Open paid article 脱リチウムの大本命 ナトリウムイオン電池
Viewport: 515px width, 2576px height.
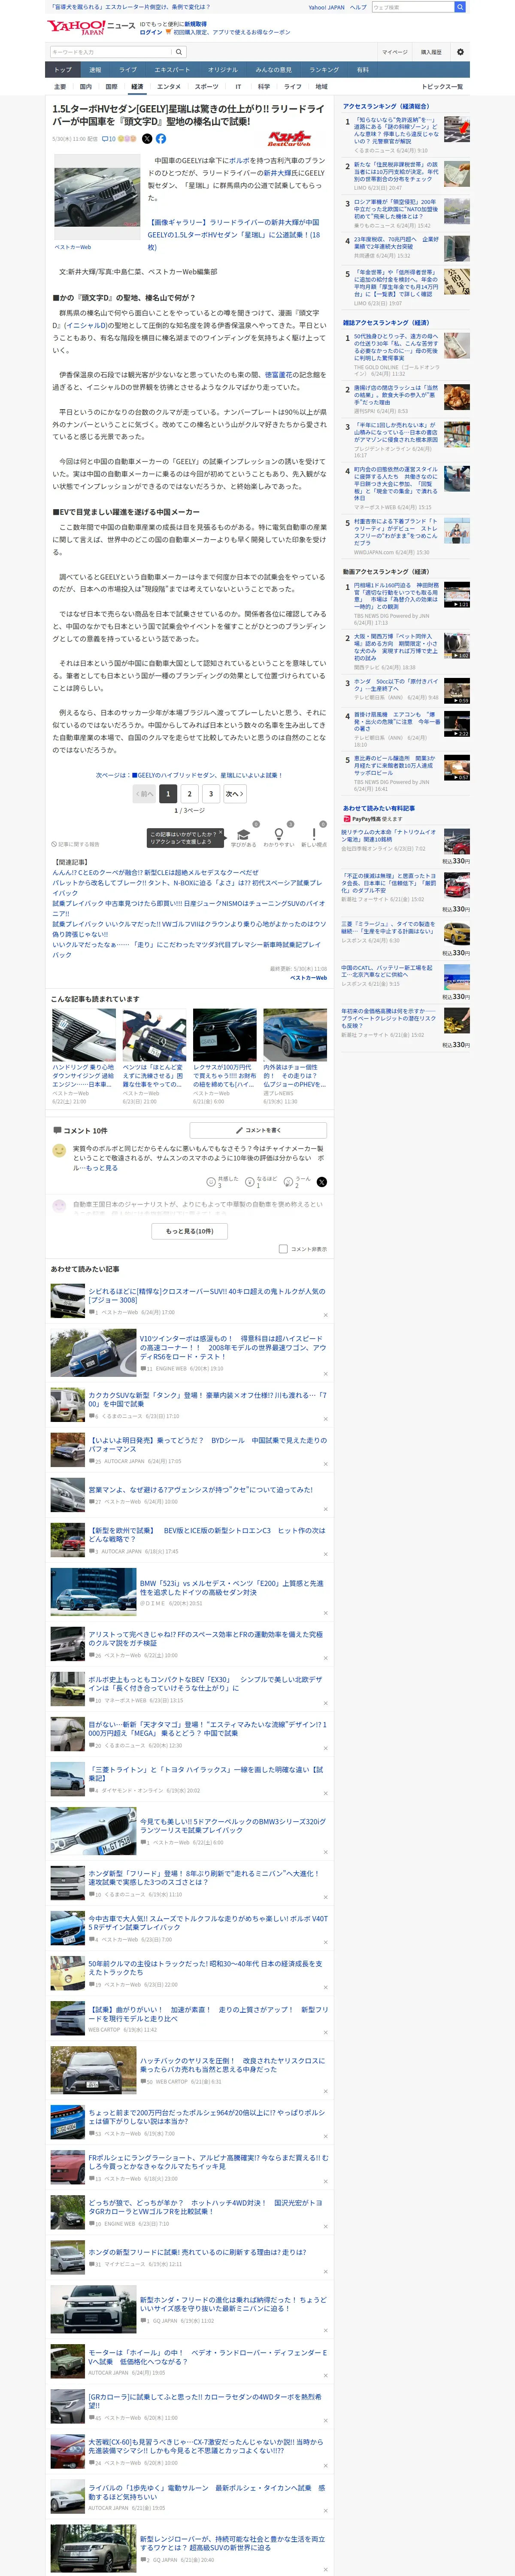tap(389, 835)
